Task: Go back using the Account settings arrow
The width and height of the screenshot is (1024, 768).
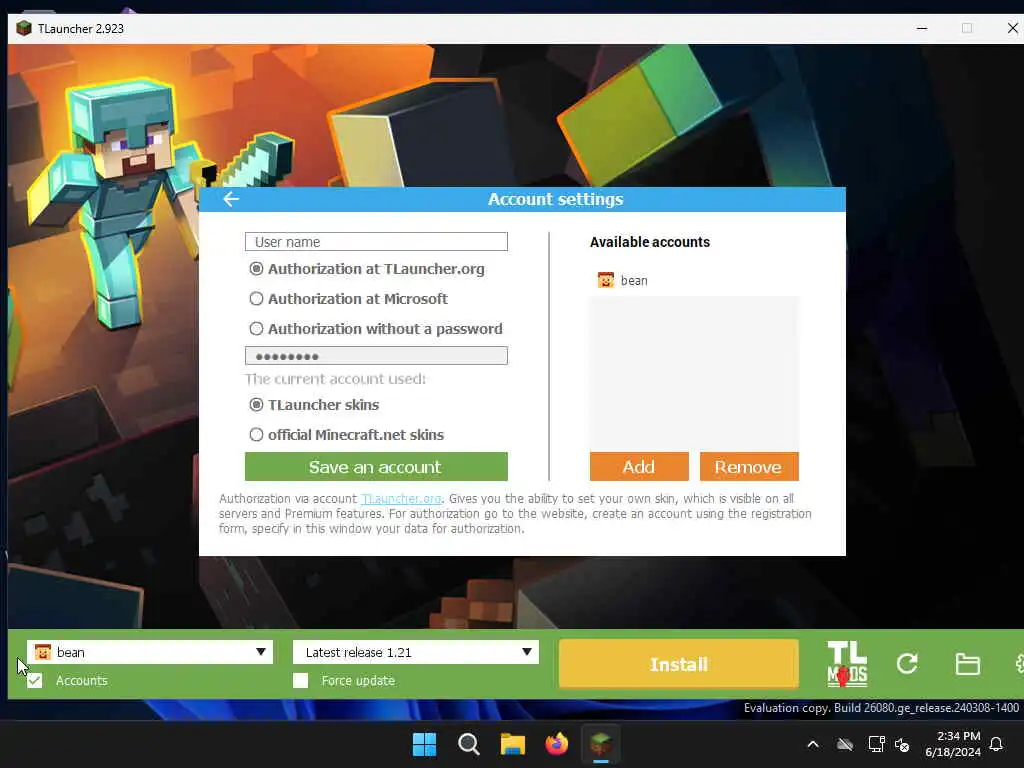Action: [231, 199]
